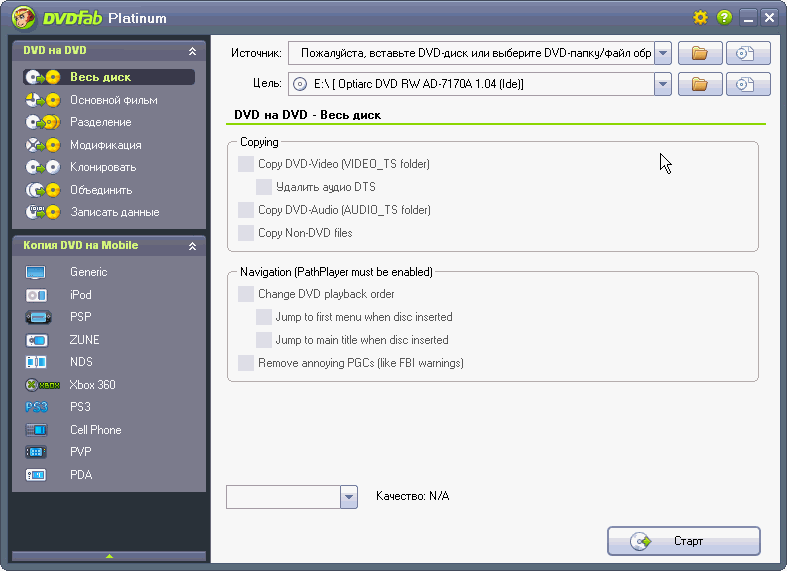Choose target image file icon button
787x571 pixels.
click(748, 84)
